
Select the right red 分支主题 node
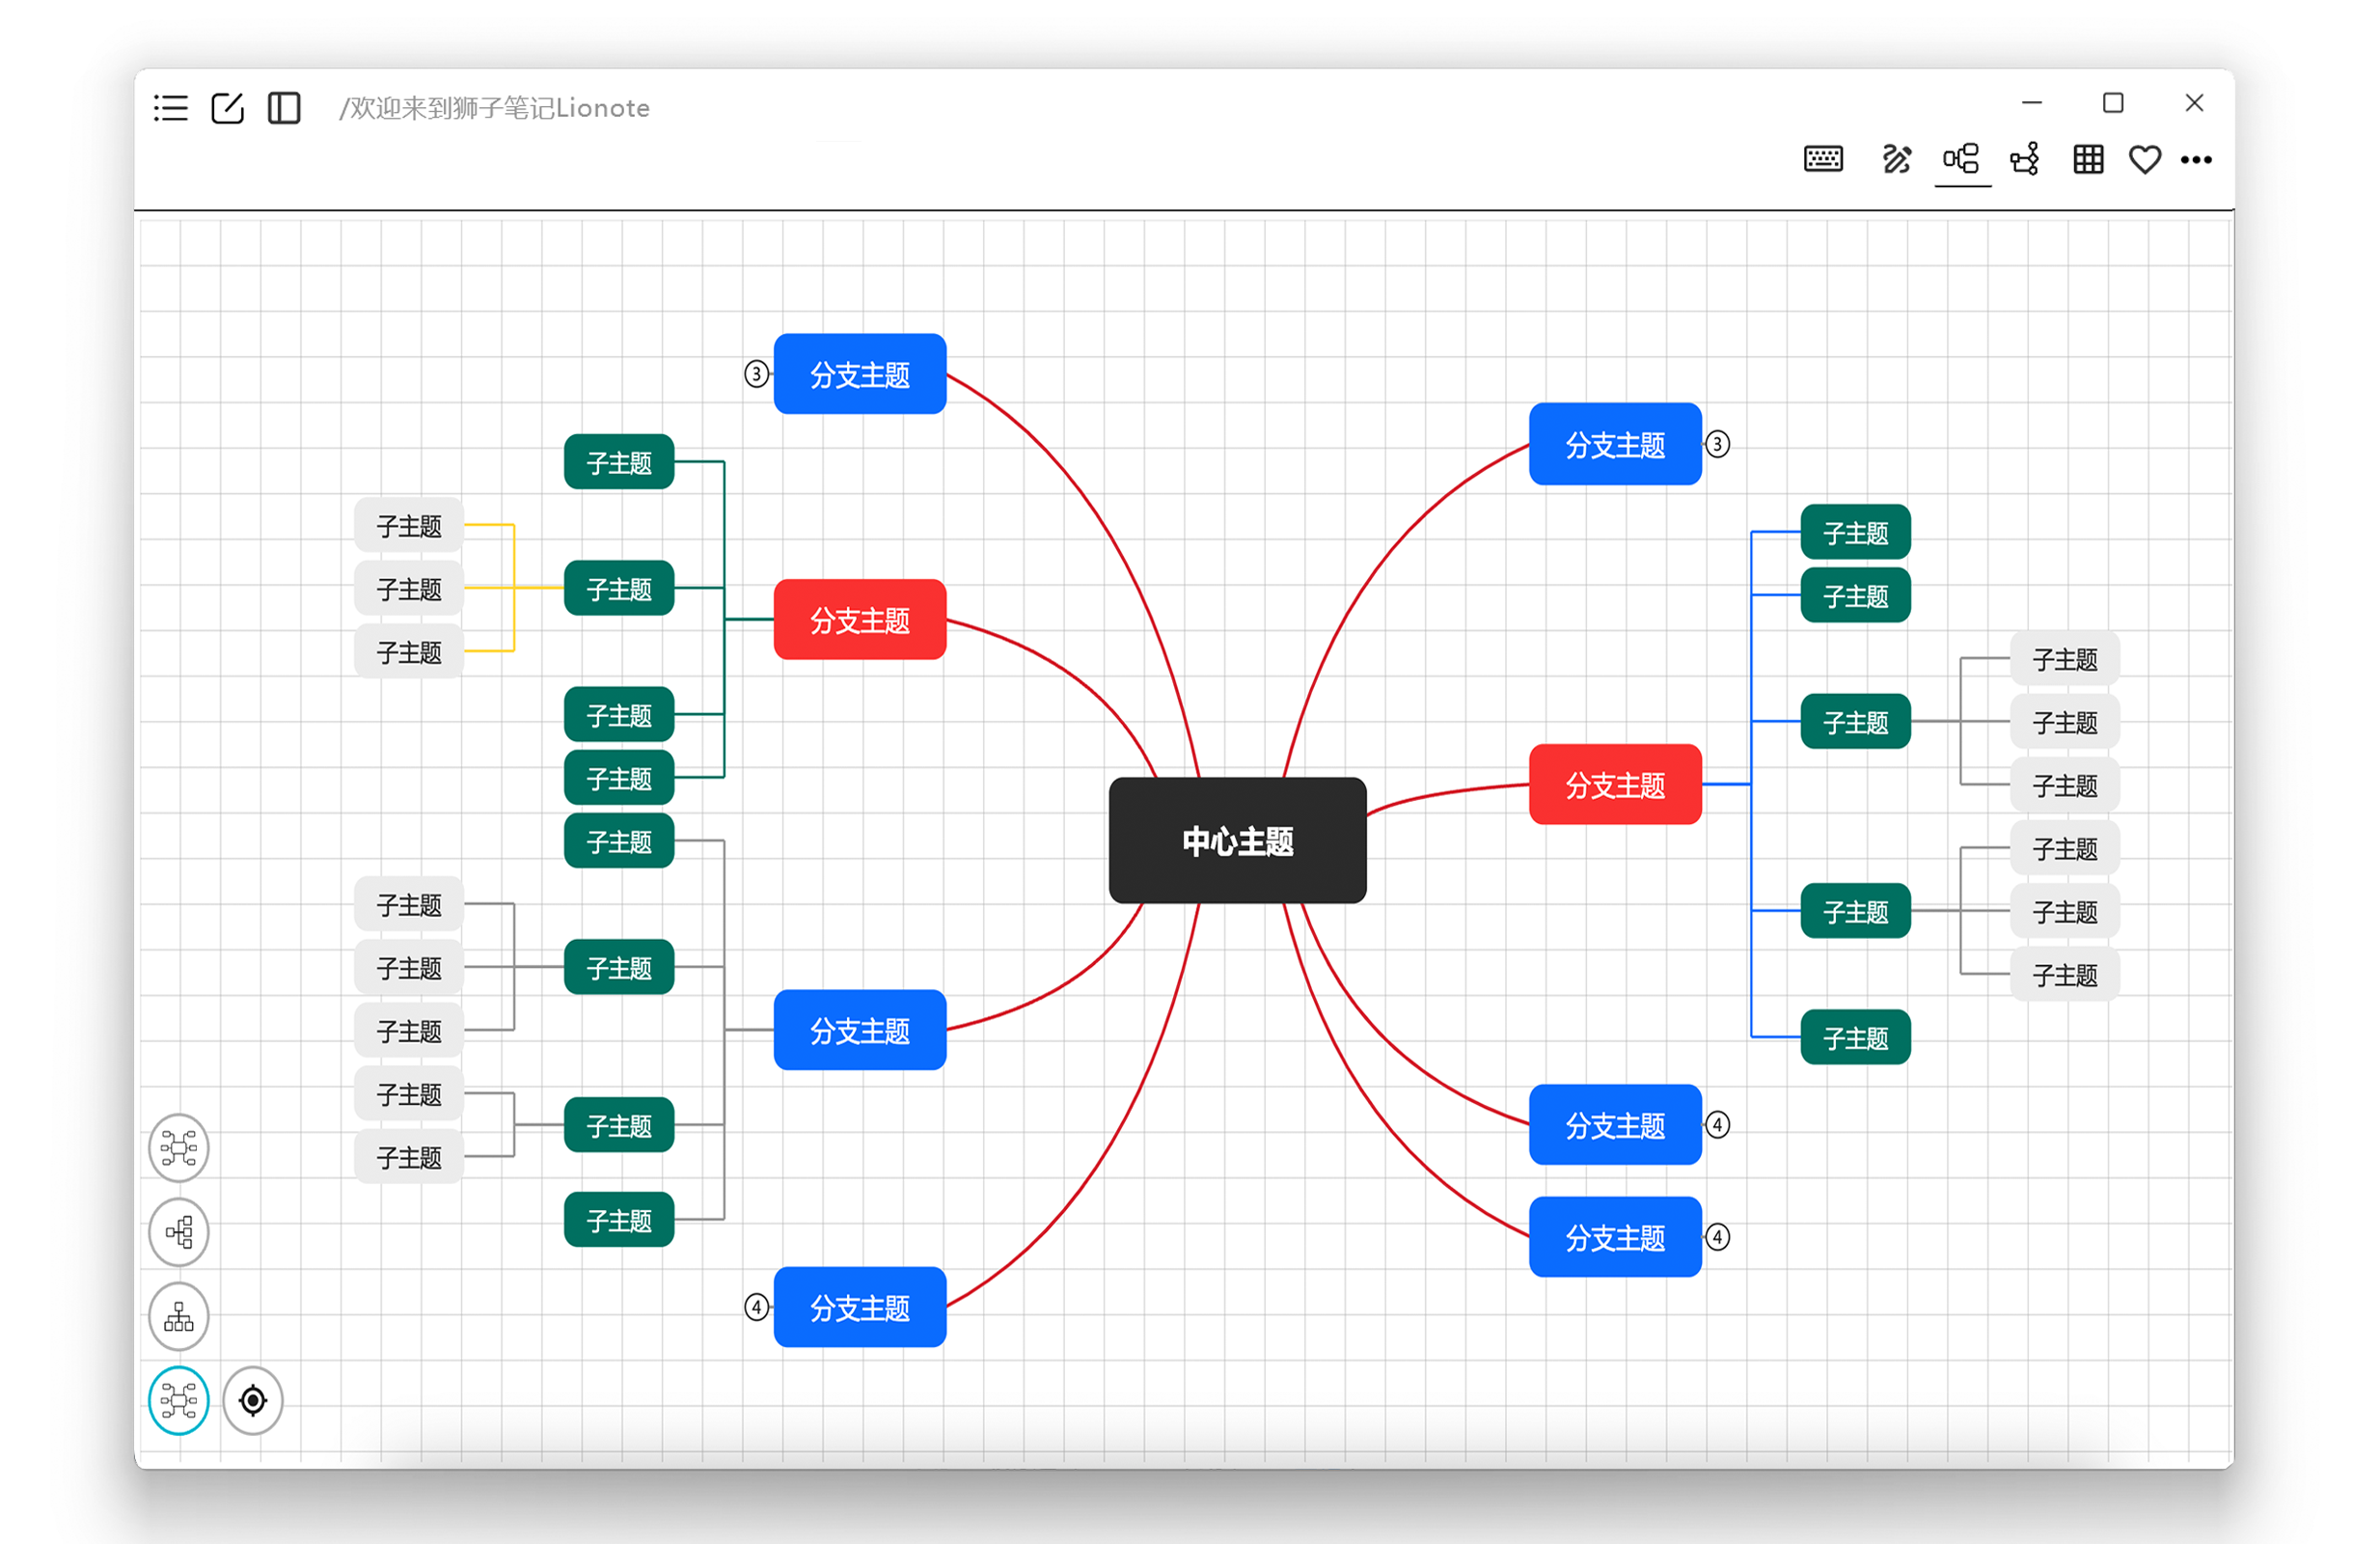[1615, 785]
